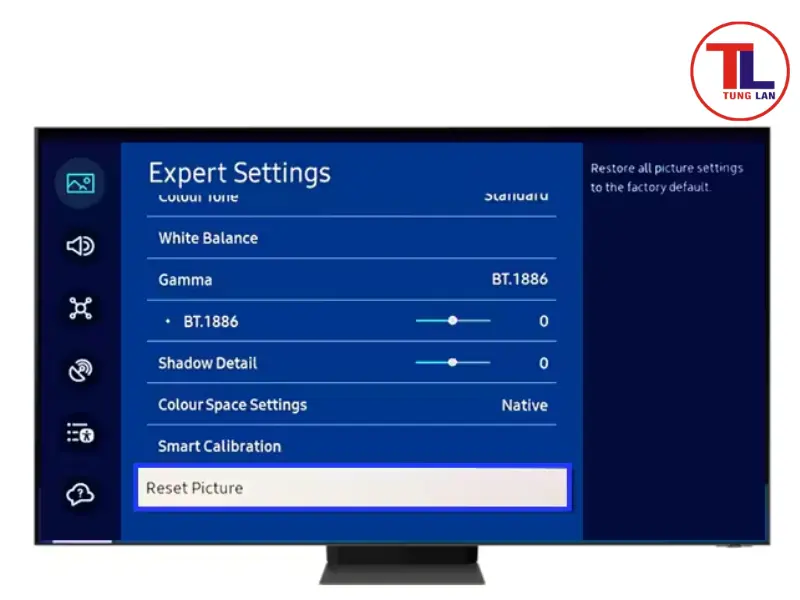Open Colour Space Settings
This screenshot has width=800, height=600.
(x=232, y=405)
